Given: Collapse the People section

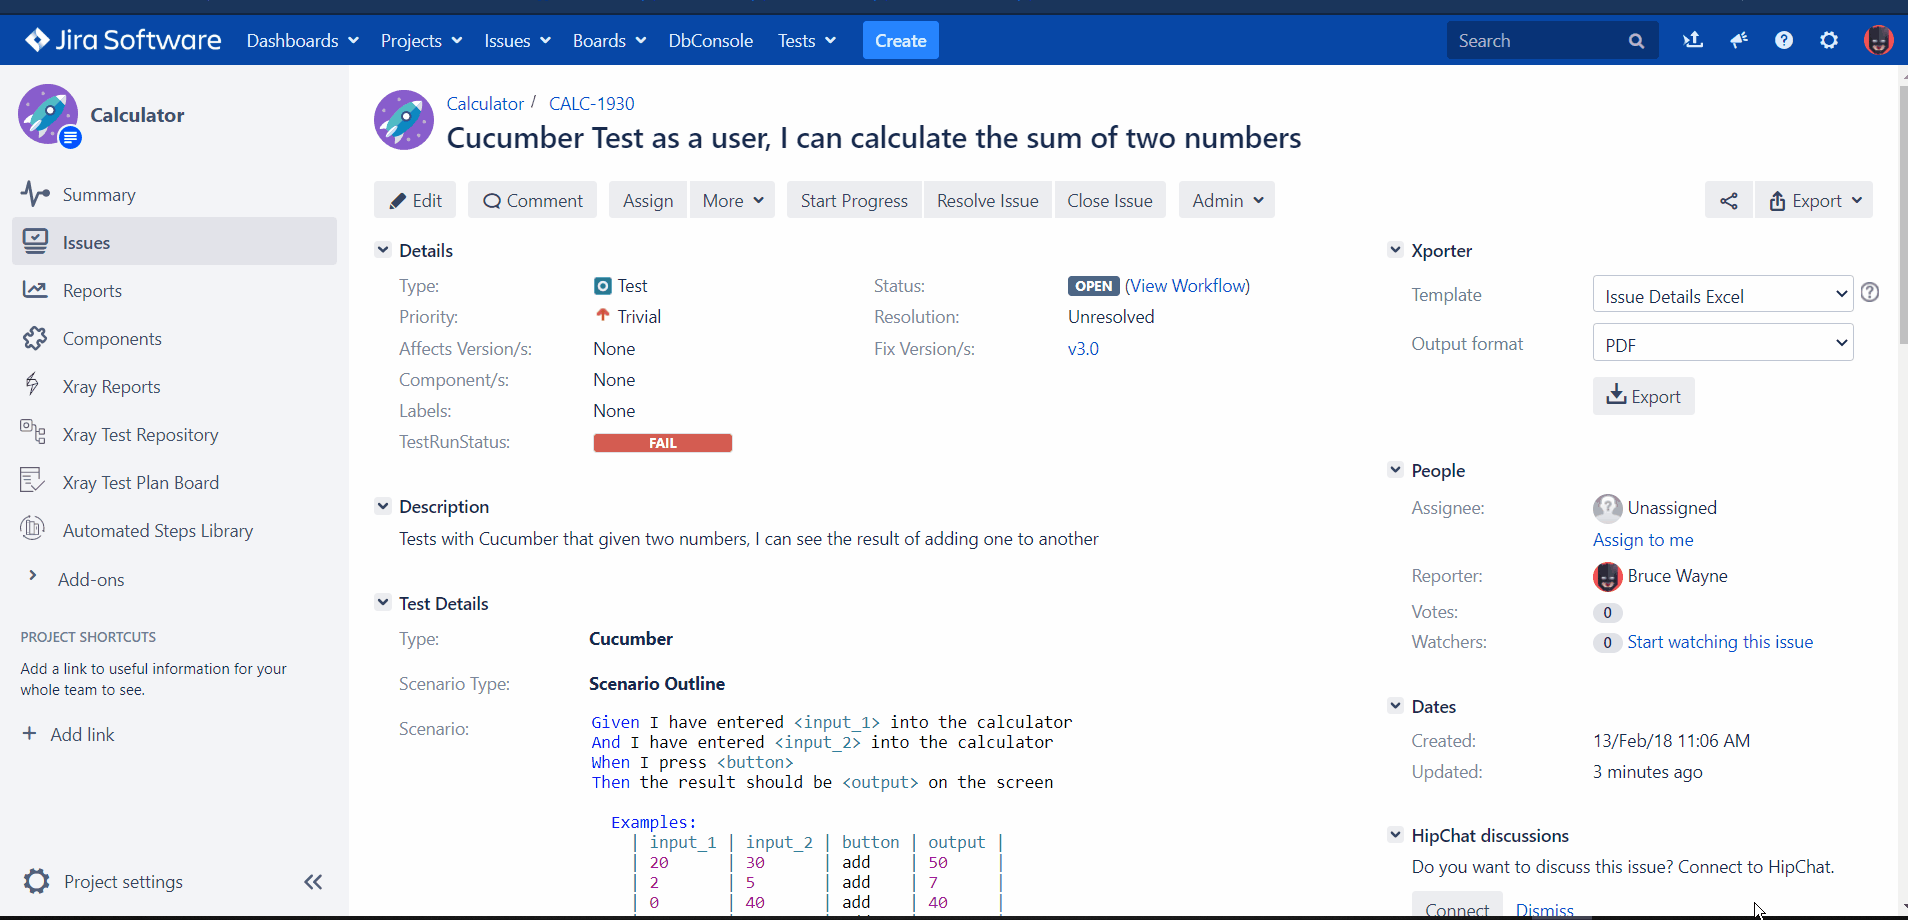Looking at the screenshot, I should [x=1395, y=470].
